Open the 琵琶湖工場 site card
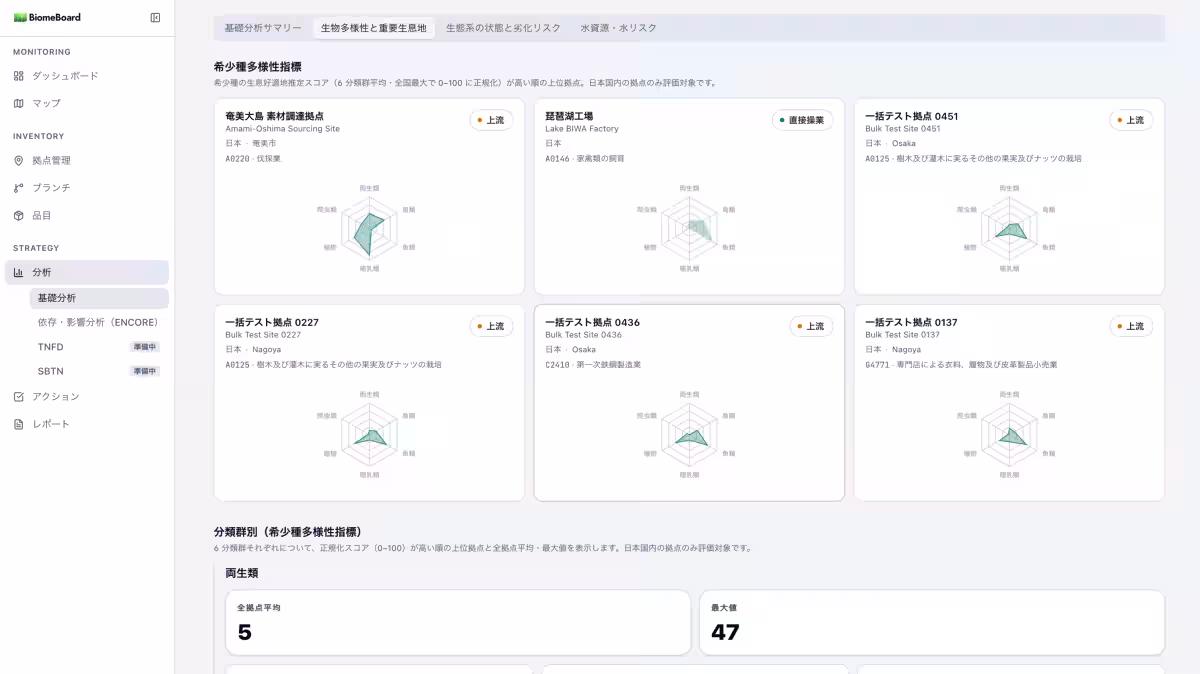 [689, 196]
